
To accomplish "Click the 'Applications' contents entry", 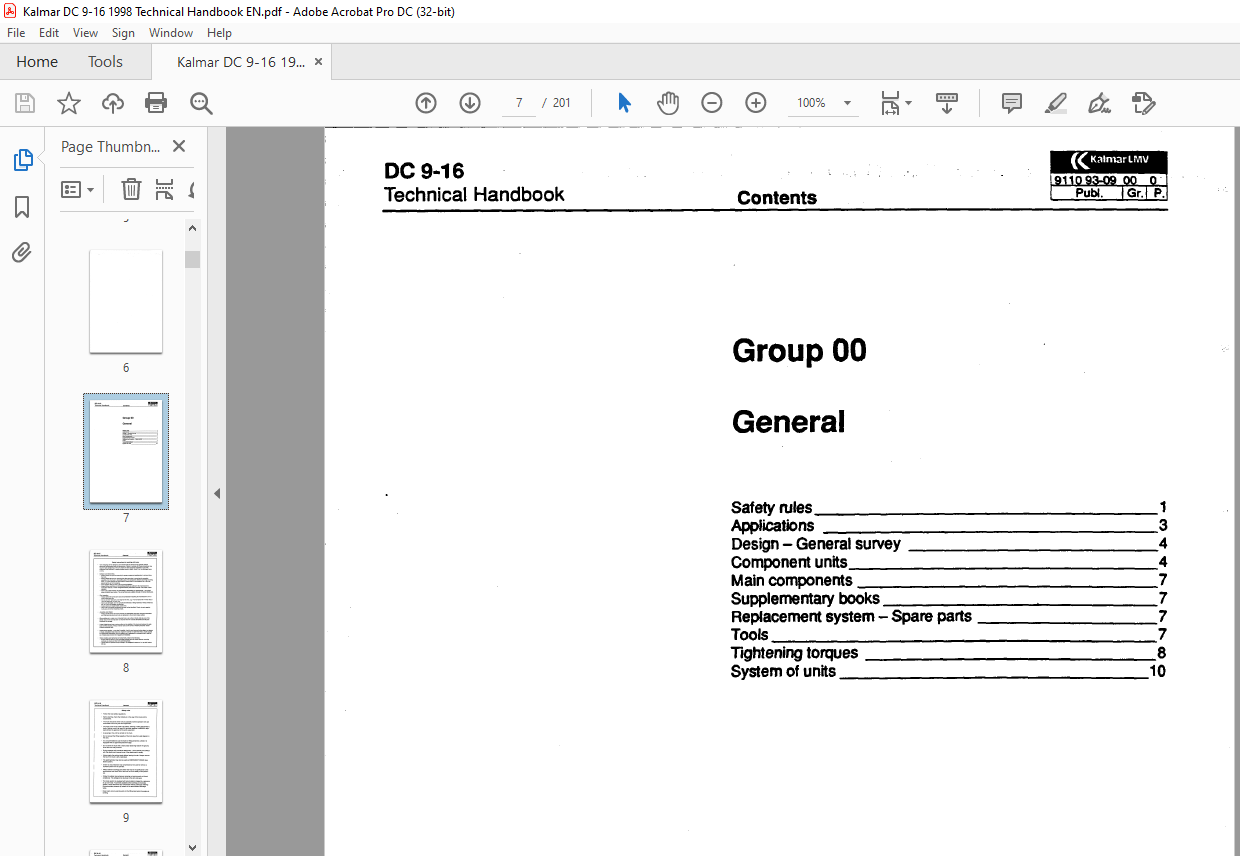I will [x=772, y=526].
